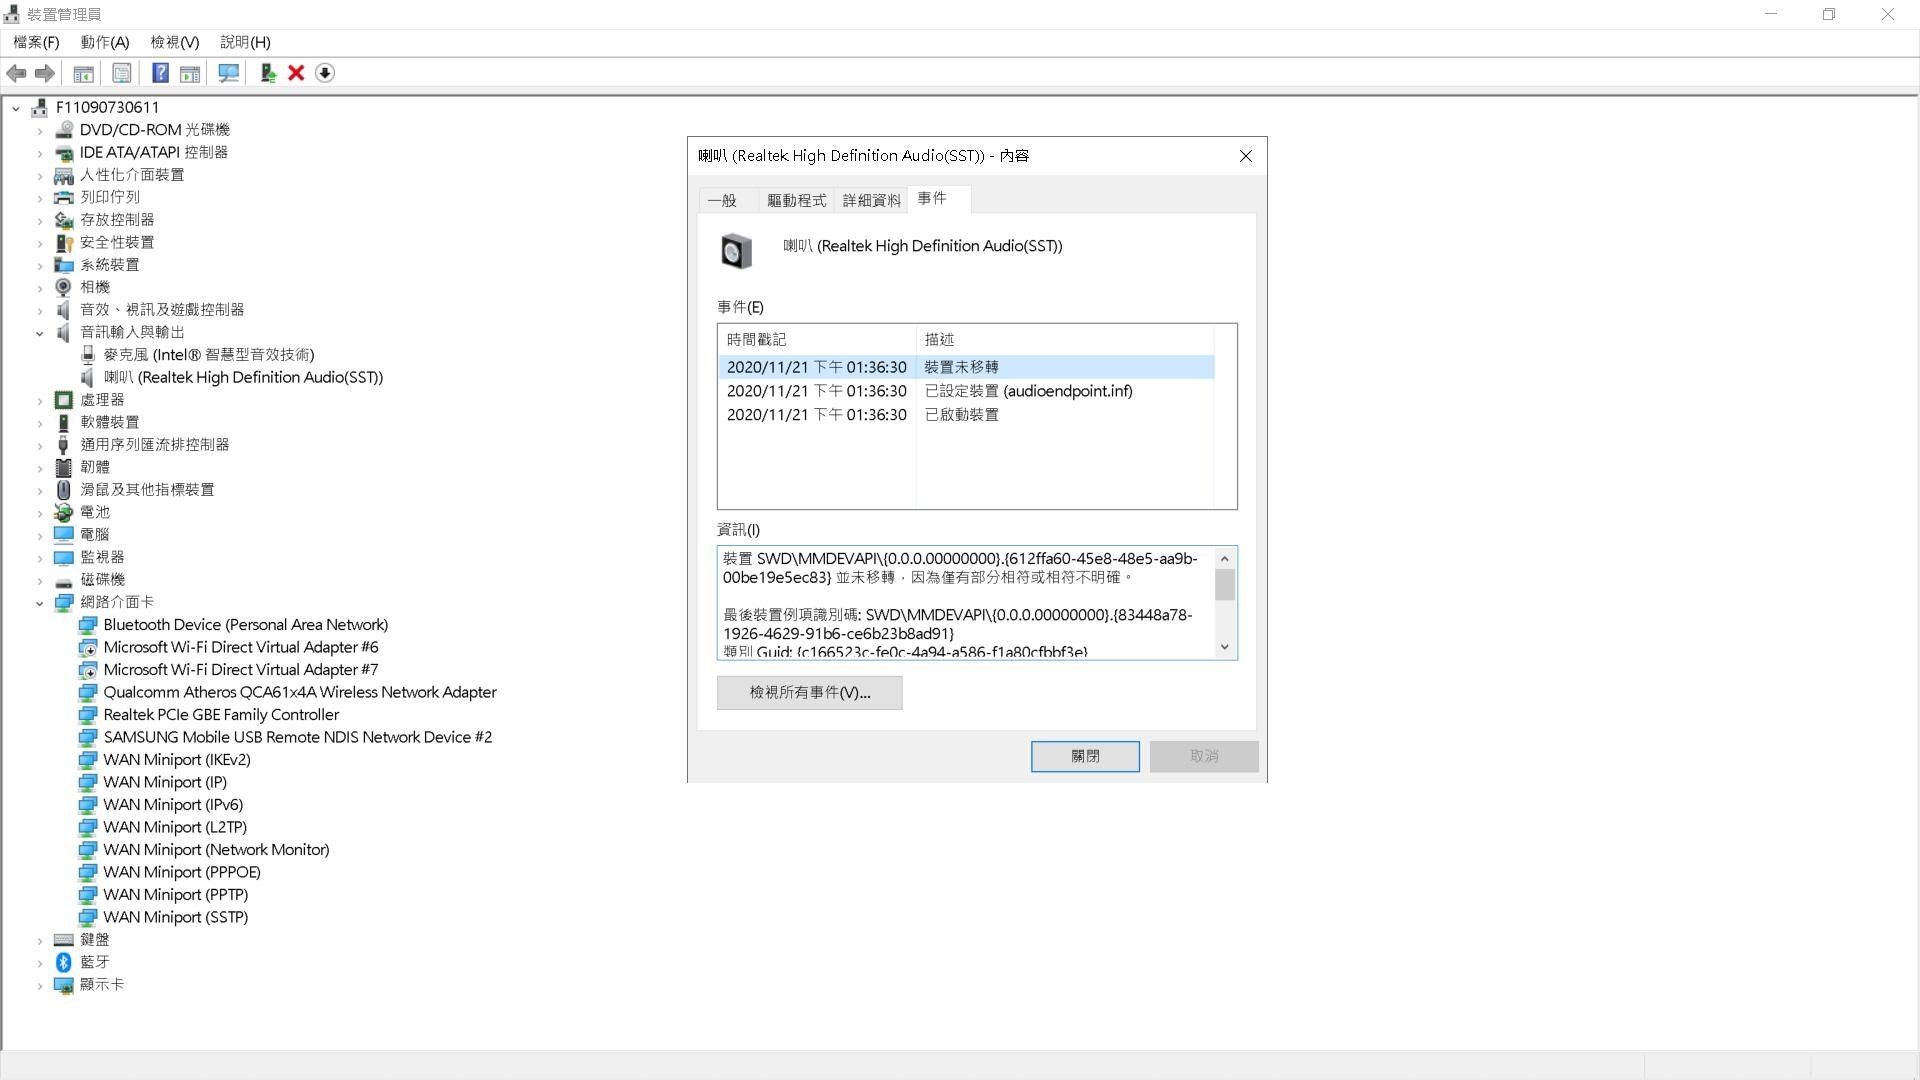
Task: Click the Help icon in the toolbar
Action: (x=159, y=73)
